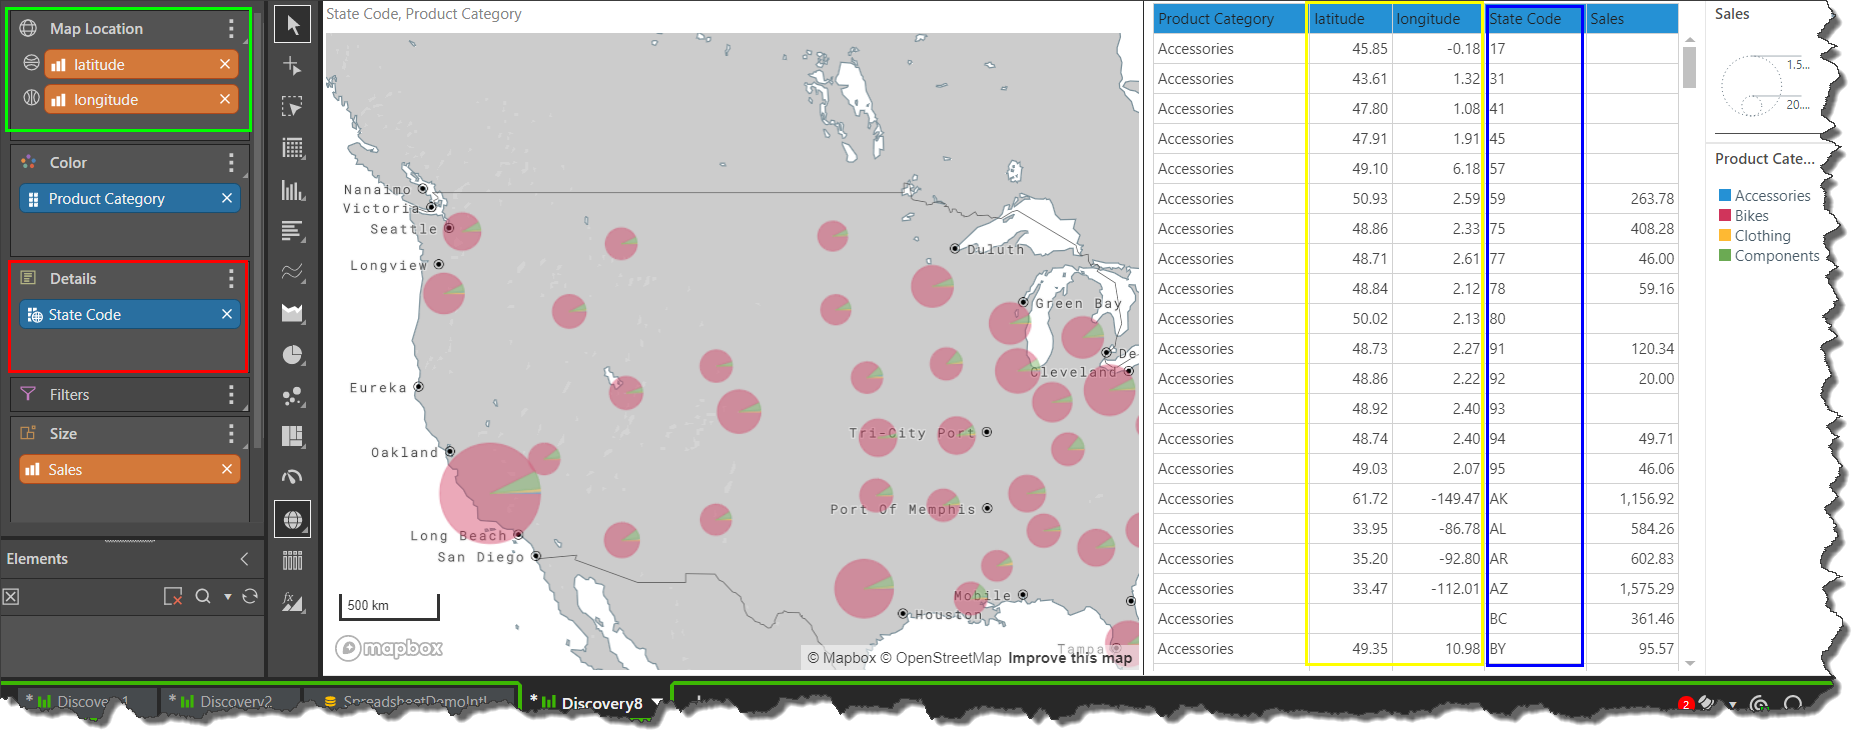Click the Improve this map link
This screenshot has height=742, width=1865.
[1070, 658]
